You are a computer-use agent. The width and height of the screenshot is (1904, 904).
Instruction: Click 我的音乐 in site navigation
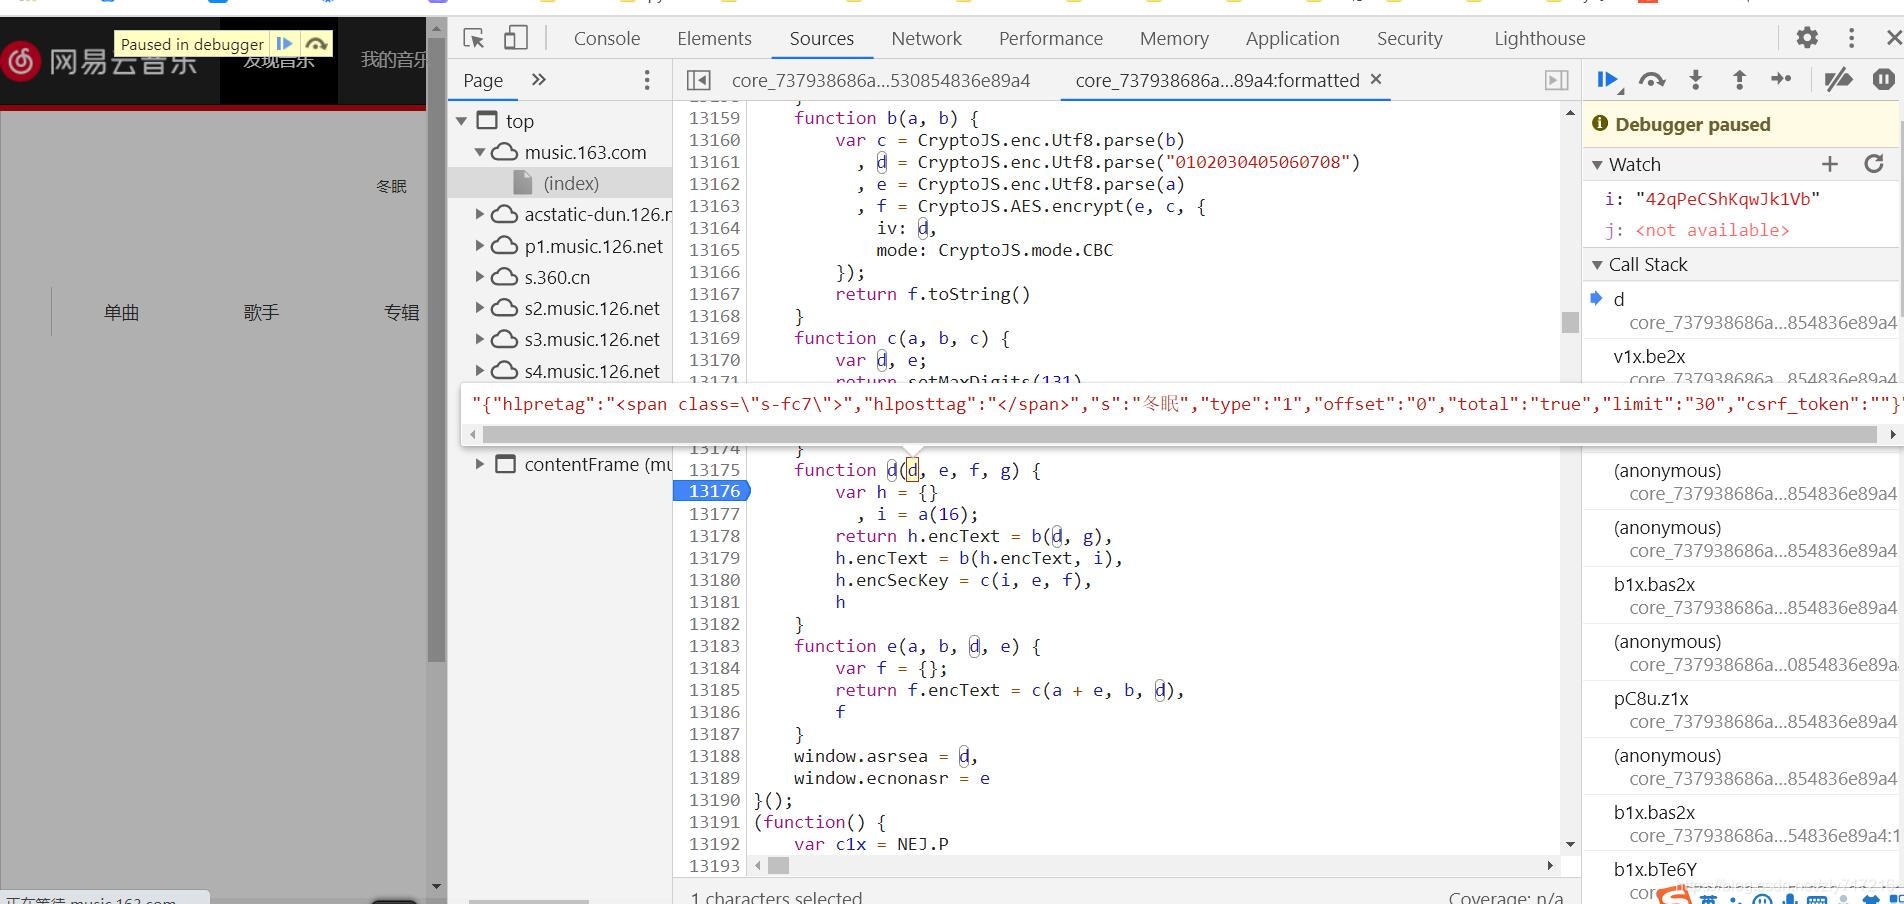[x=393, y=60]
